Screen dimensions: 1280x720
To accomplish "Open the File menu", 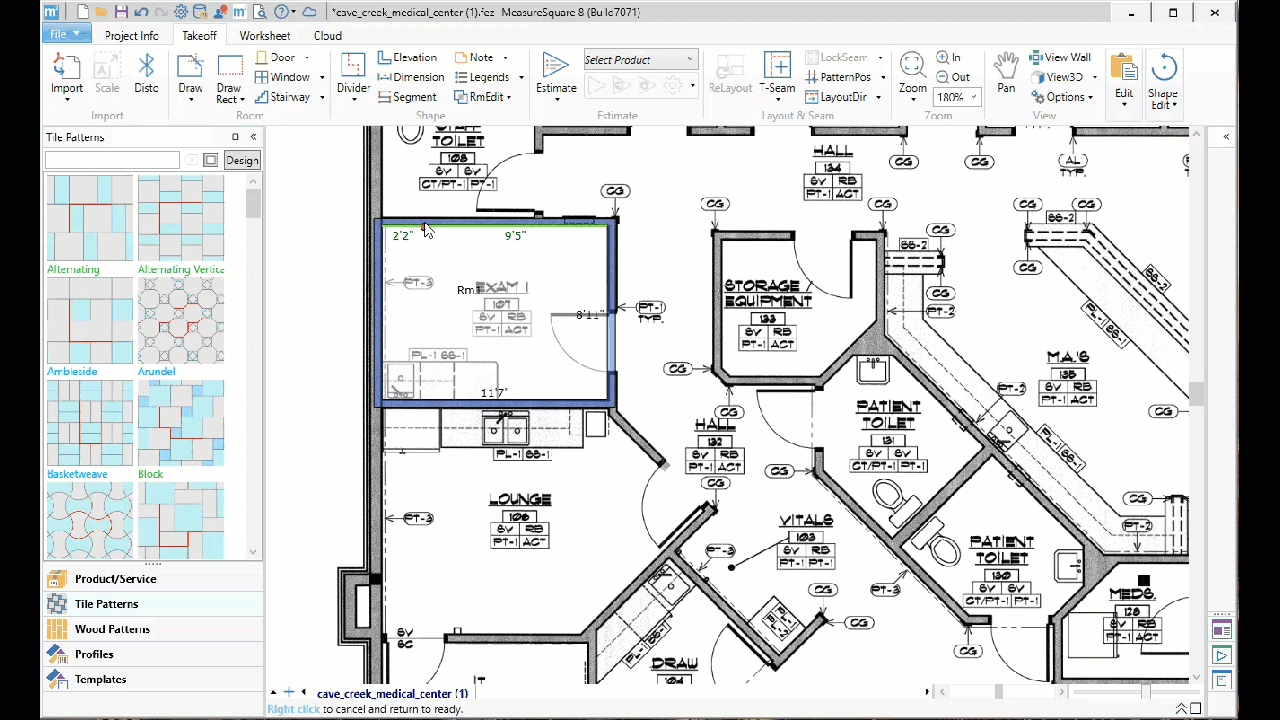I will click(67, 34).
